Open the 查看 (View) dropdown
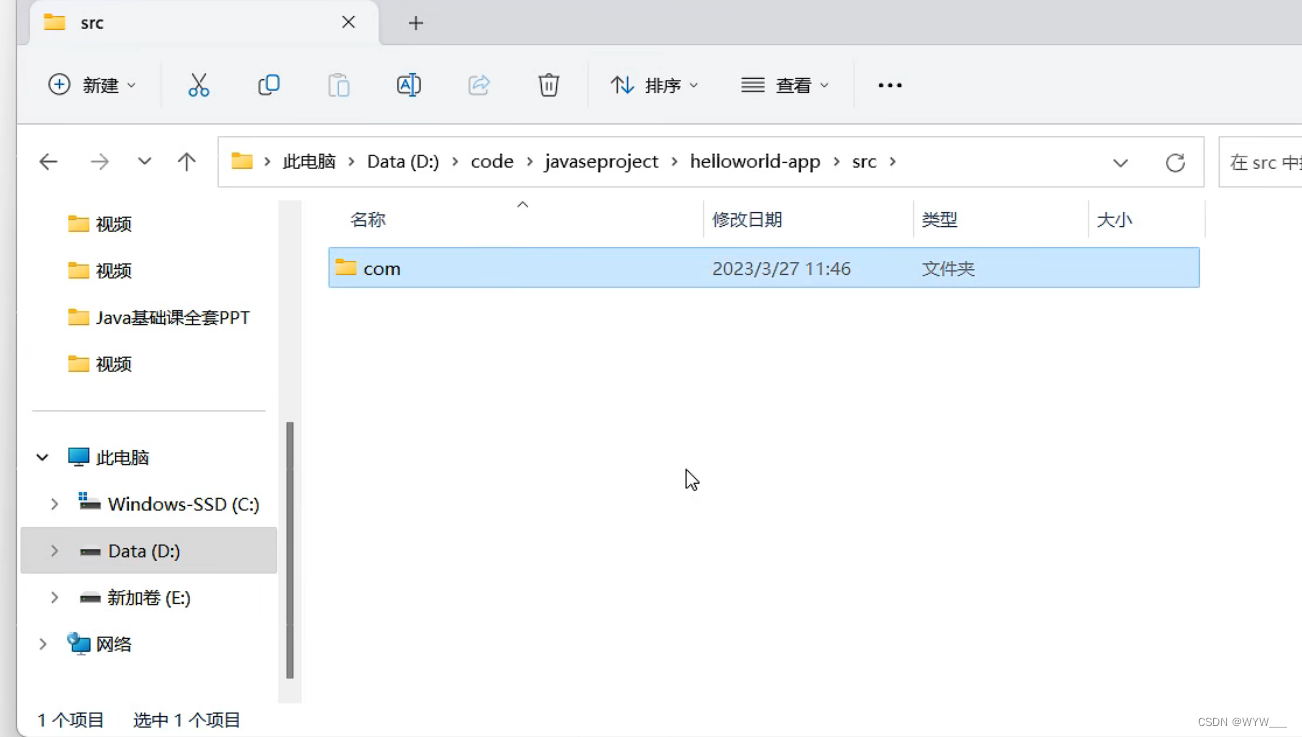 [785, 85]
